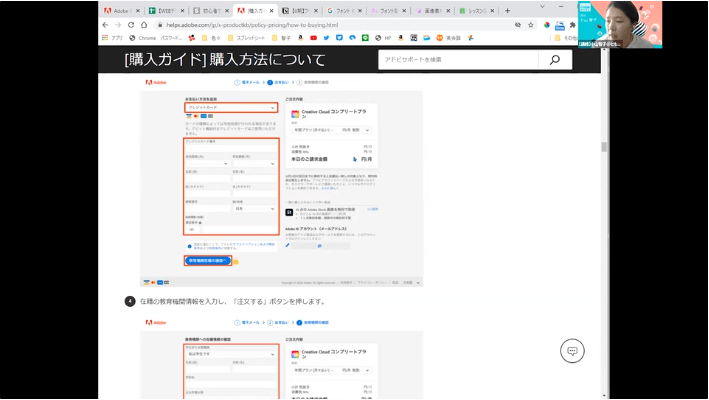The height and width of the screenshot is (400, 709).
Task: Tick the terms agreement checkbox above the blue button
Action: point(189,245)
